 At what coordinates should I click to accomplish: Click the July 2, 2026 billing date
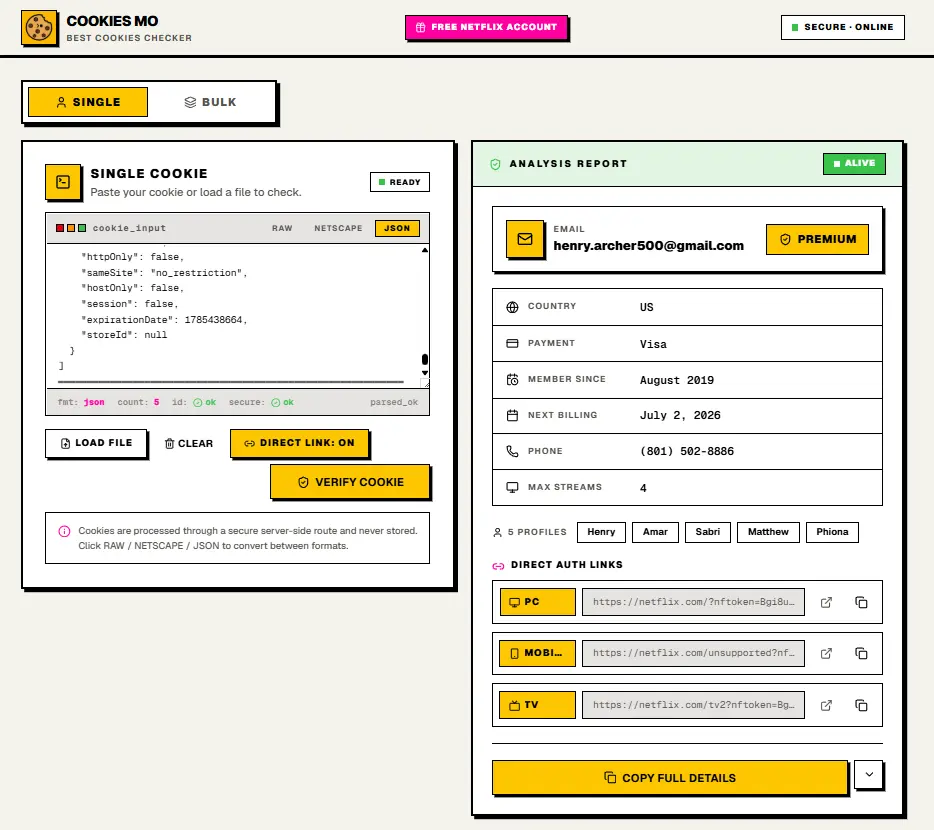coord(680,415)
